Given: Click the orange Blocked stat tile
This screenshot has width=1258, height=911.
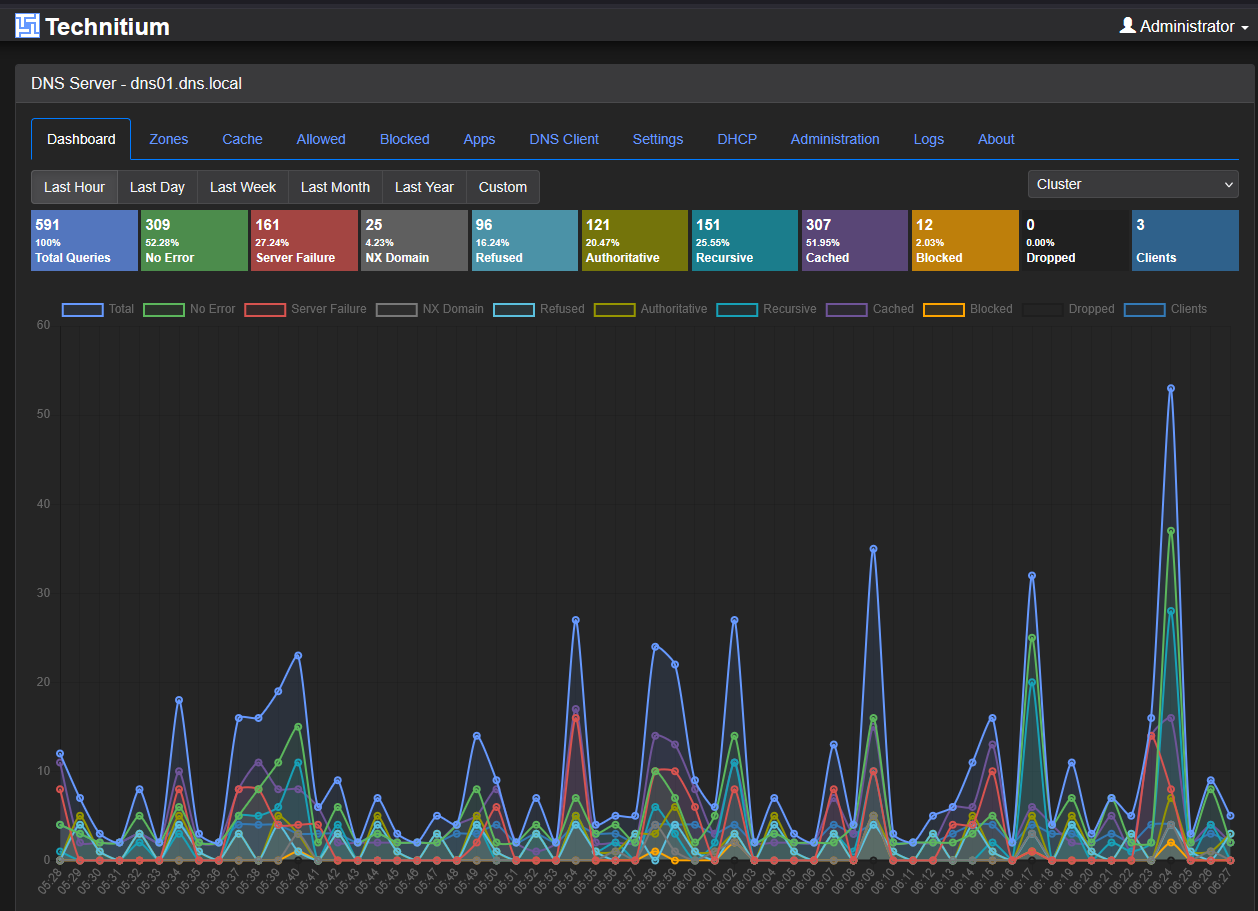Looking at the screenshot, I should (965, 240).
